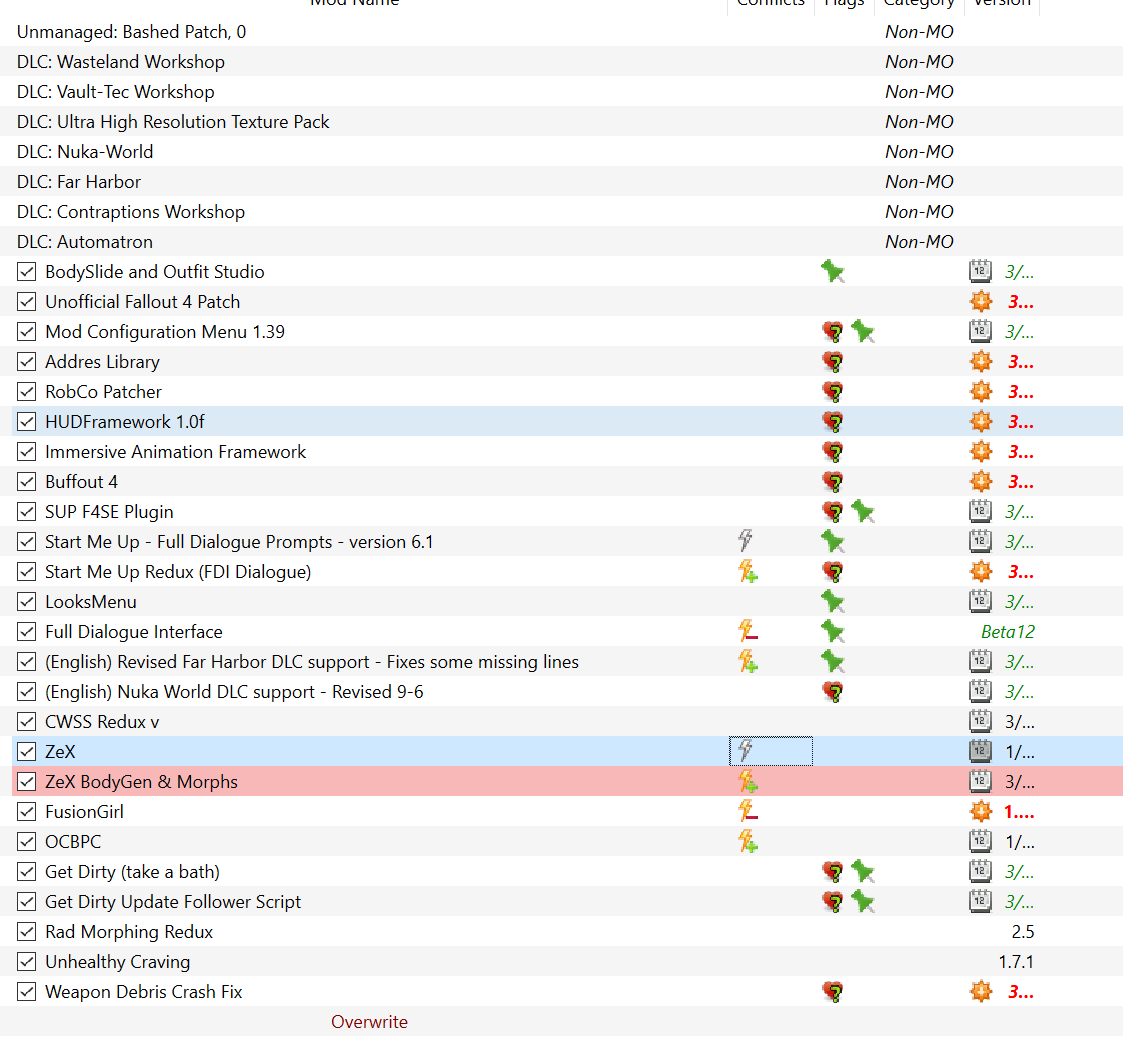Select the Immersive Animation Framework mod name
The width and height of the screenshot is (1123, 1049).
click(x=175, y=452)
